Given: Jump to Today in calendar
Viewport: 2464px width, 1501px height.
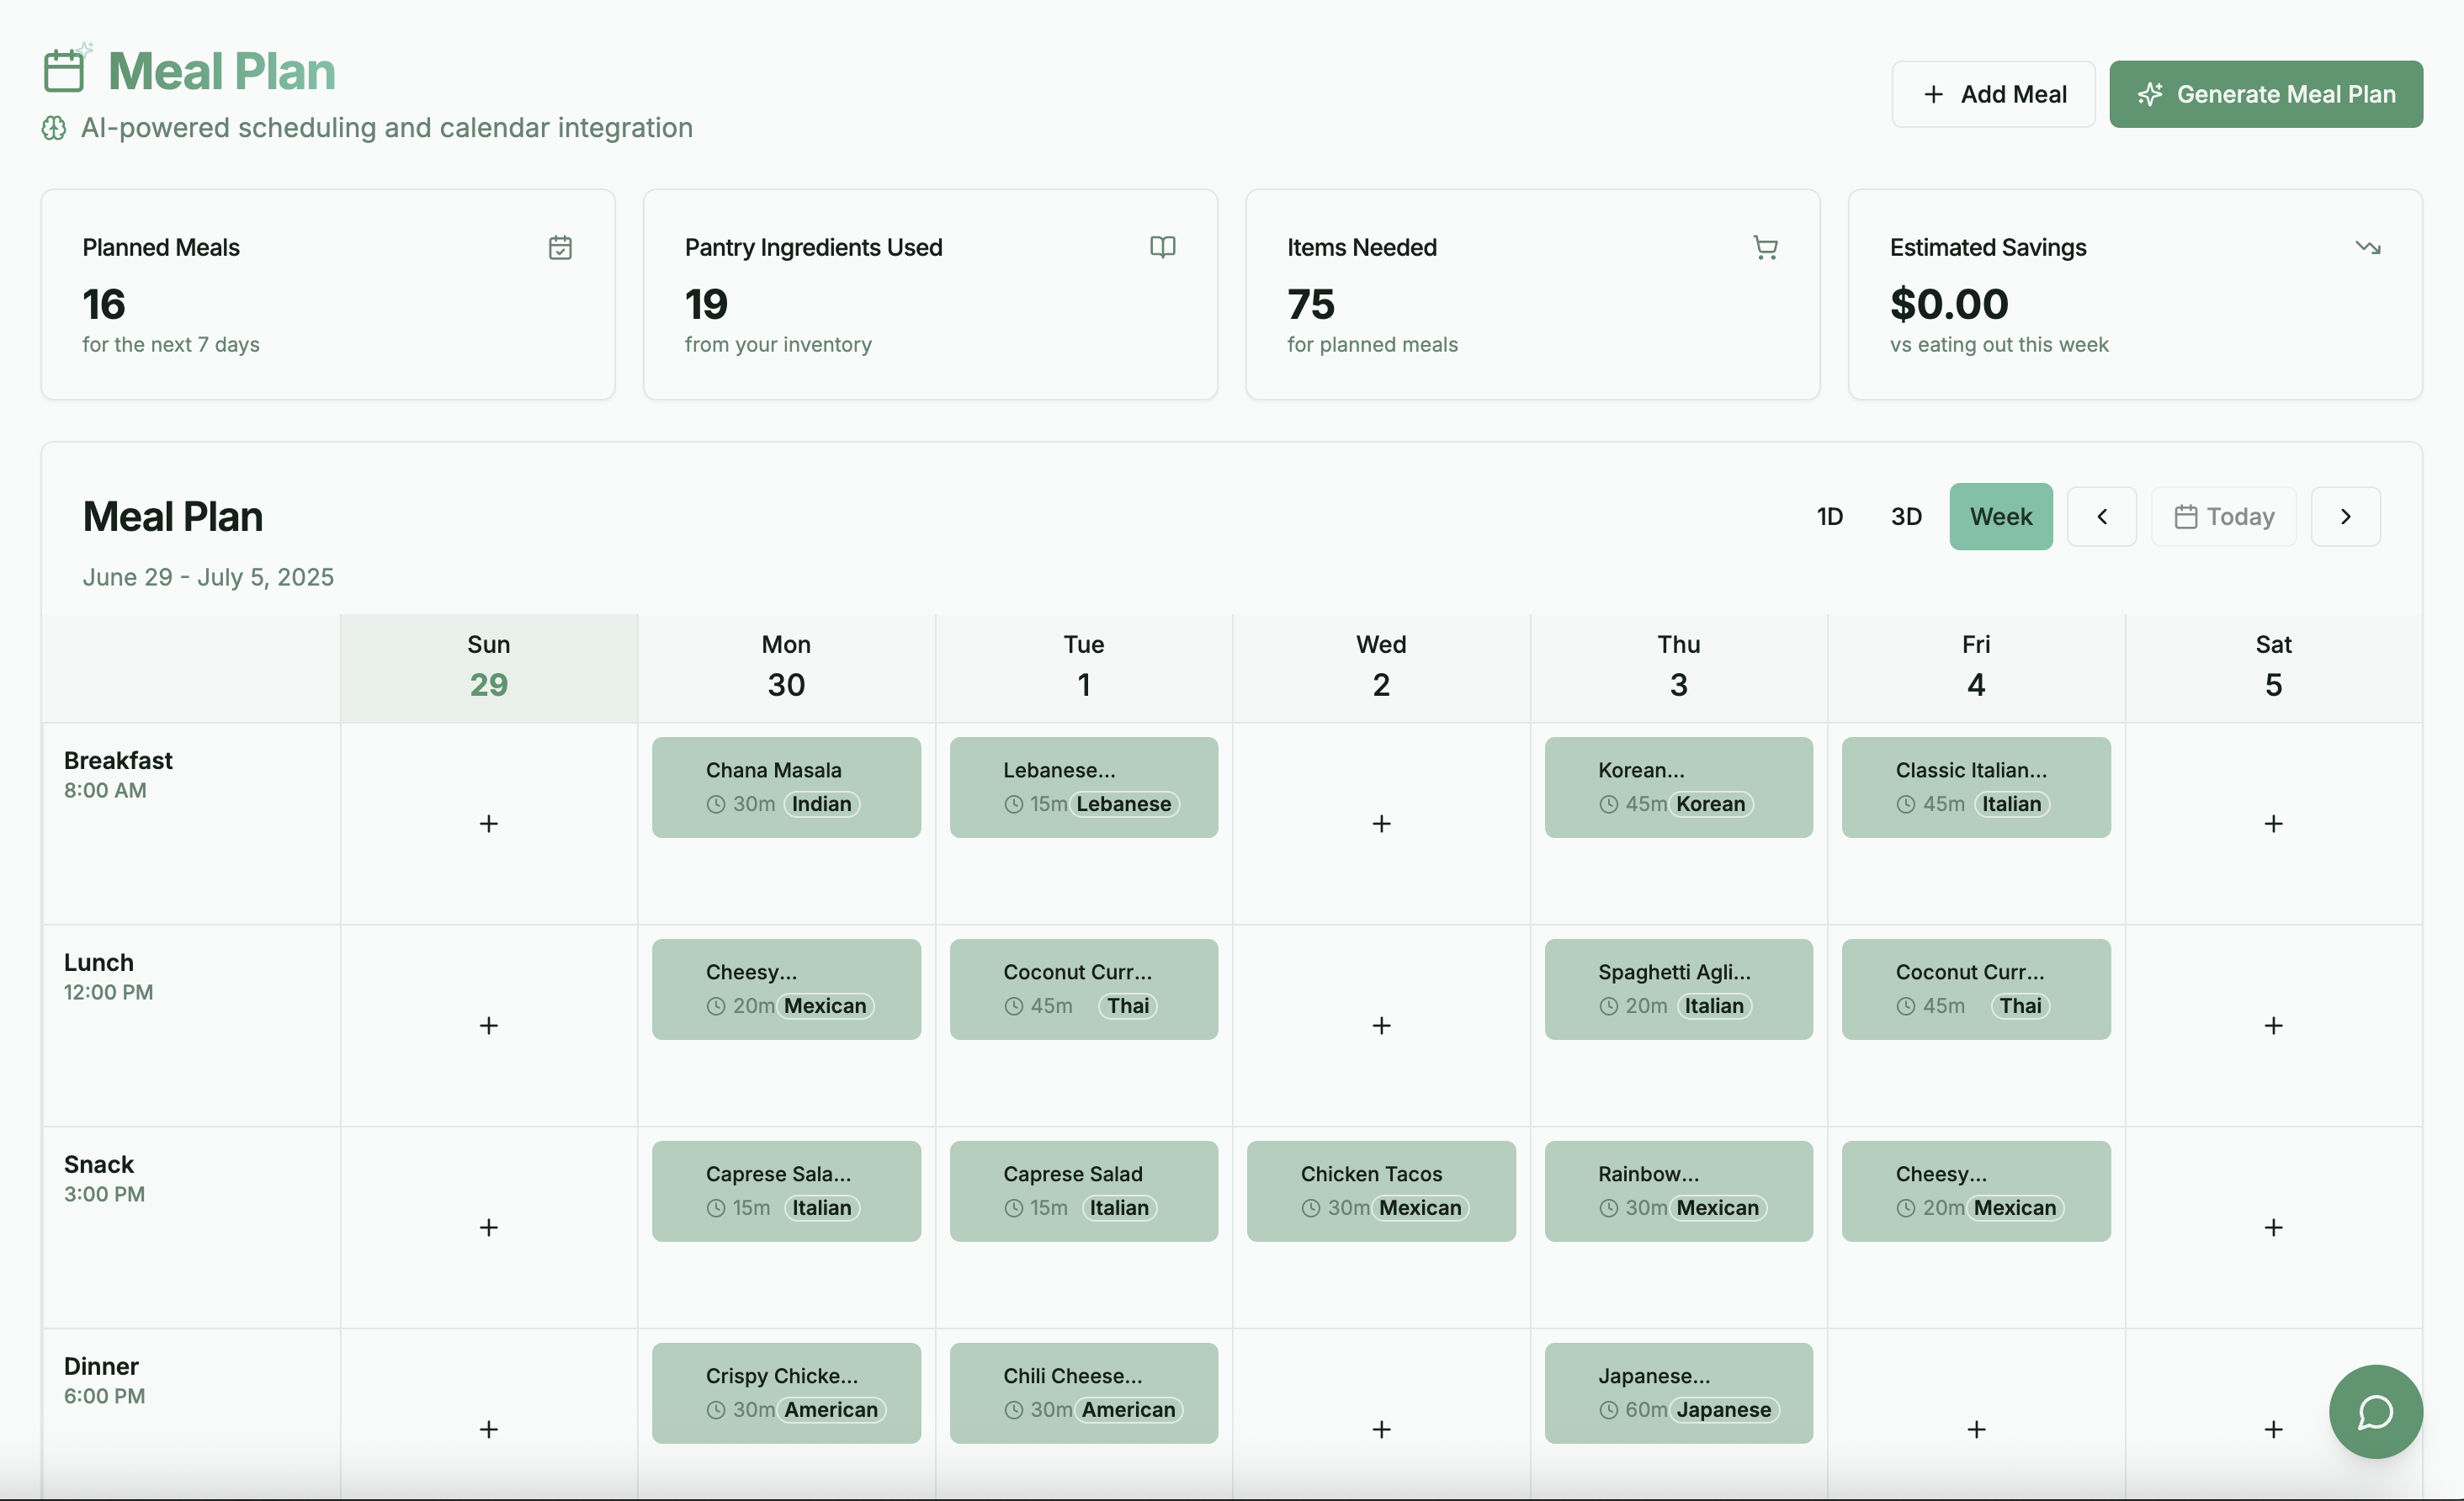Looking at the screenshot, I should click(x=2223, y=516).
